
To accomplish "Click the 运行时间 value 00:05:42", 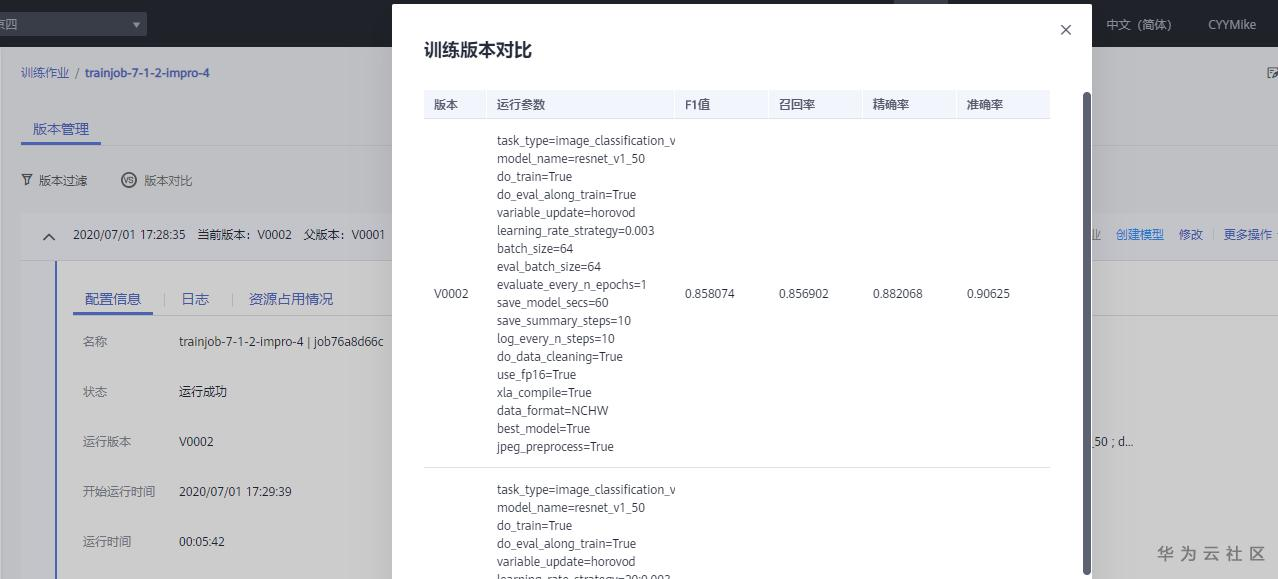I will pos(202,542).
